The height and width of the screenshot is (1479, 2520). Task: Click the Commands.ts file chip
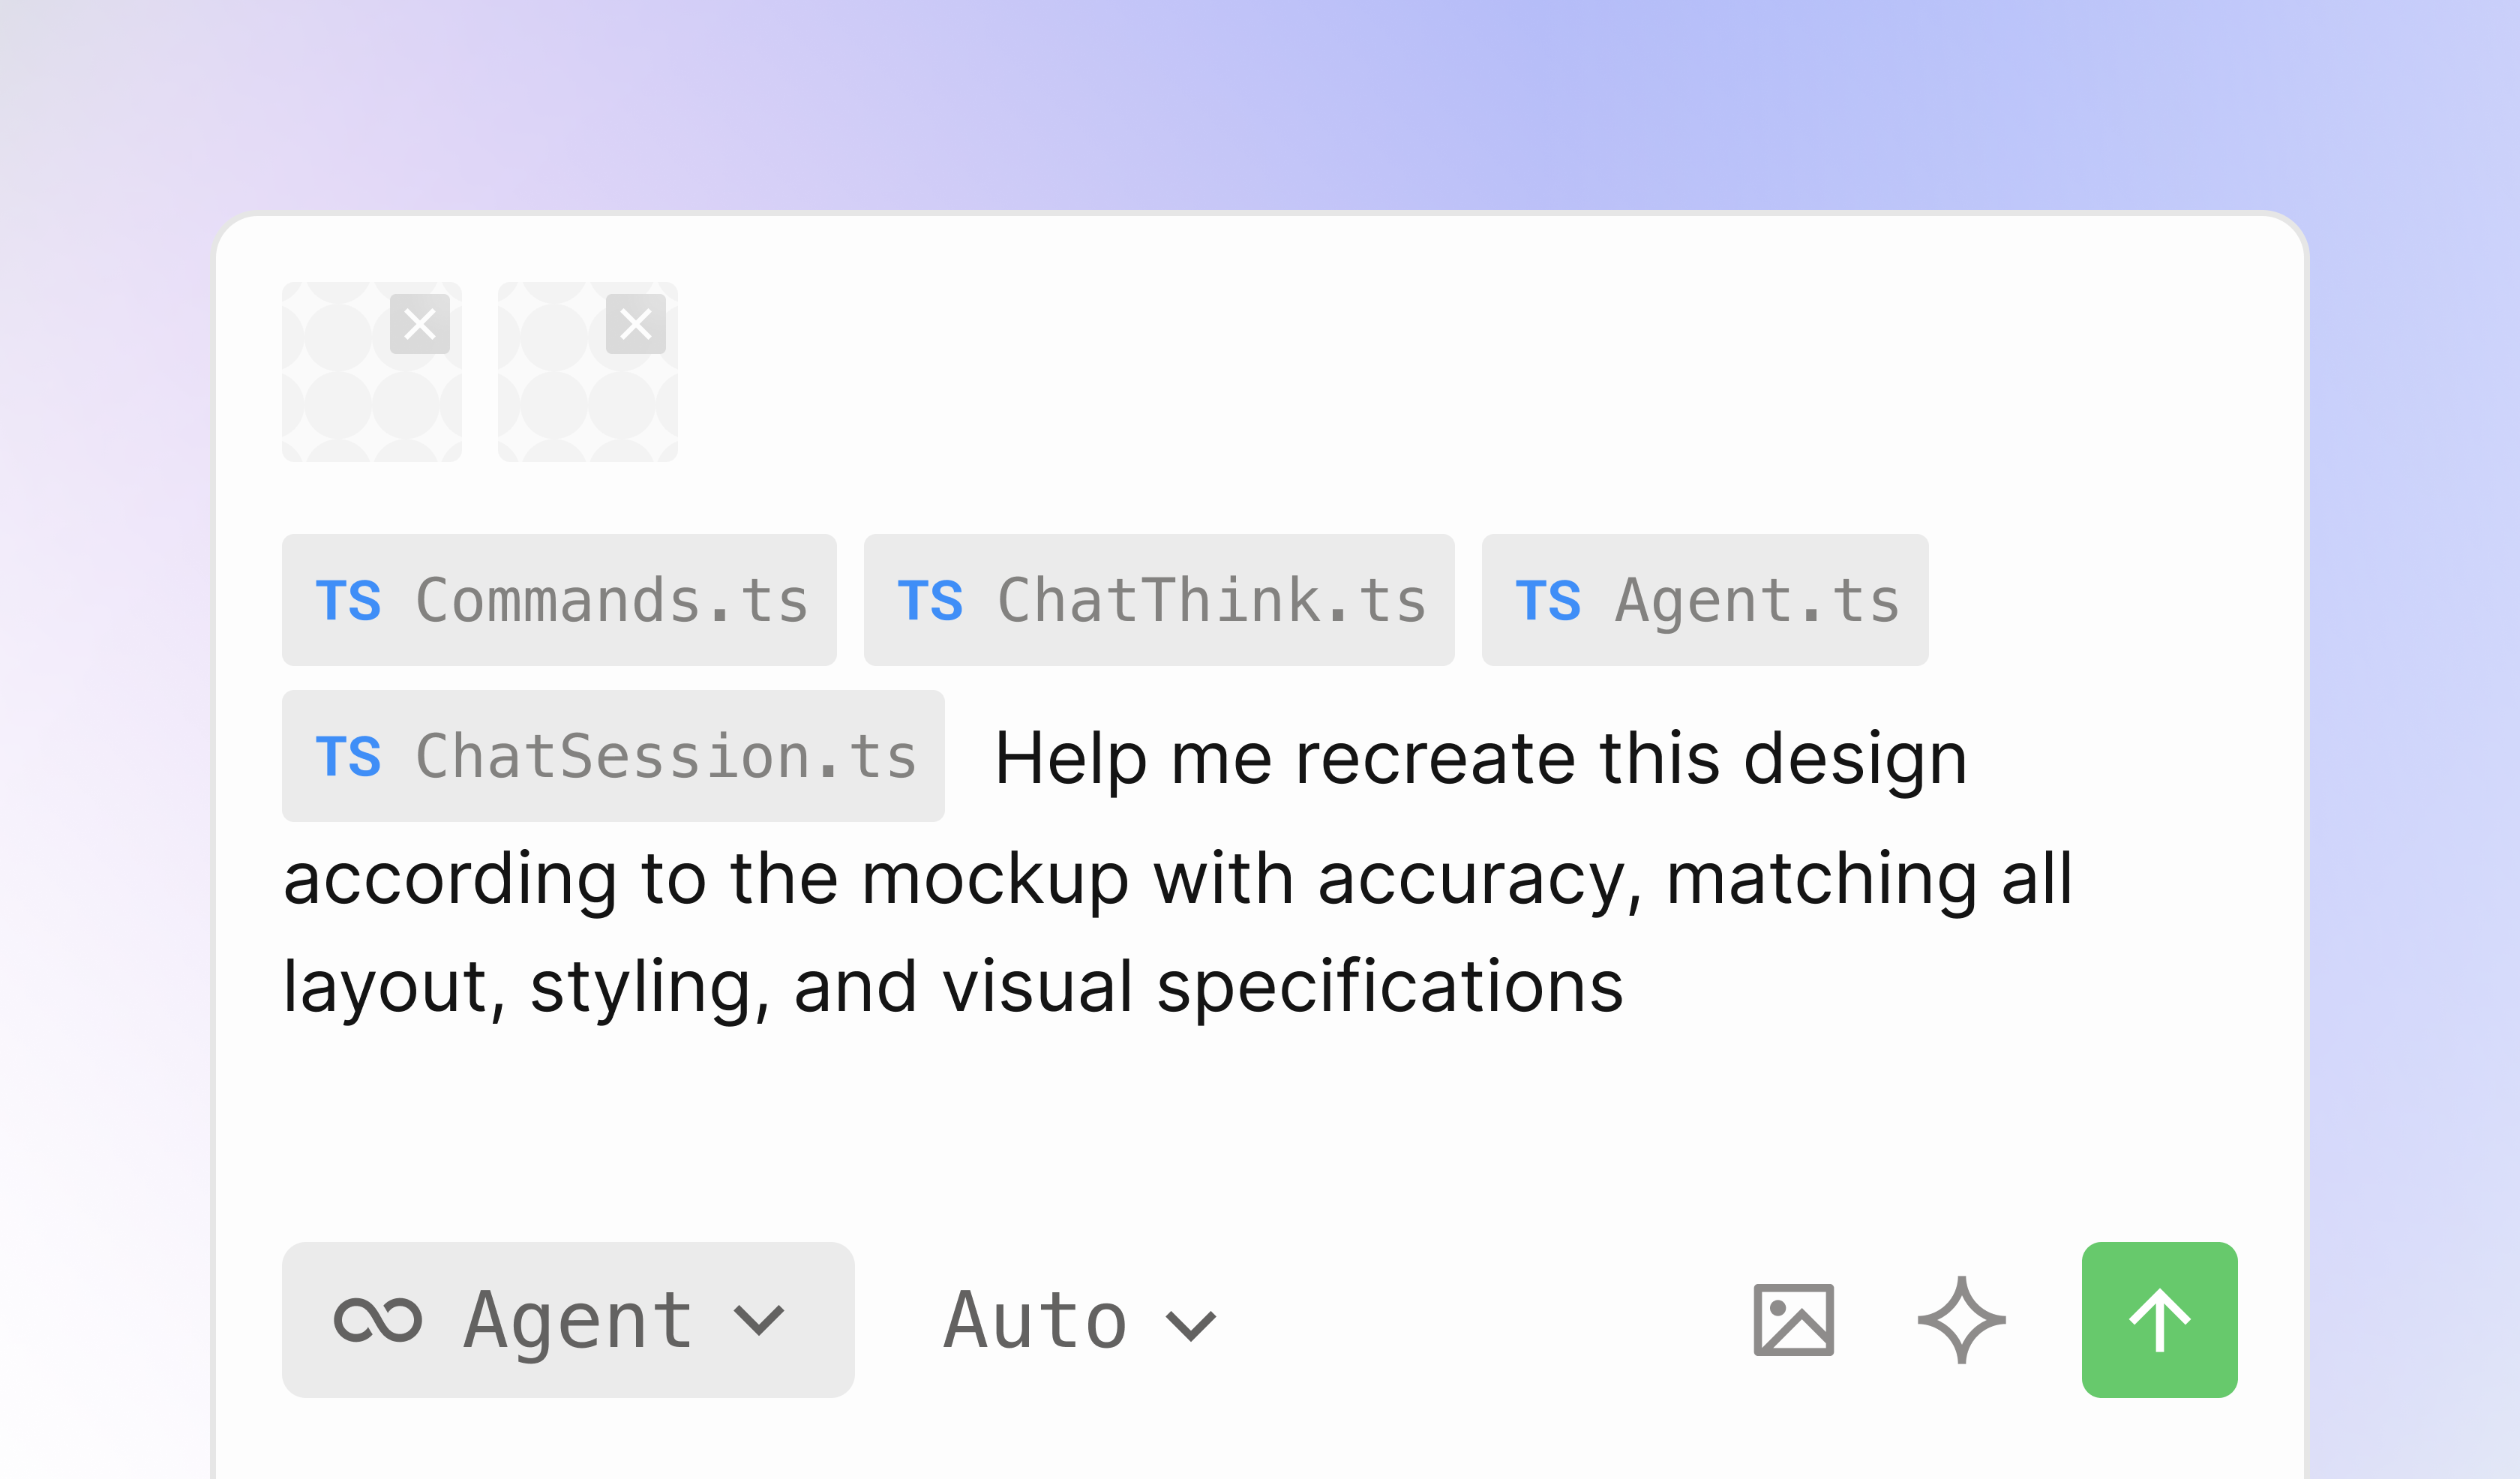(x=559, y=600)
